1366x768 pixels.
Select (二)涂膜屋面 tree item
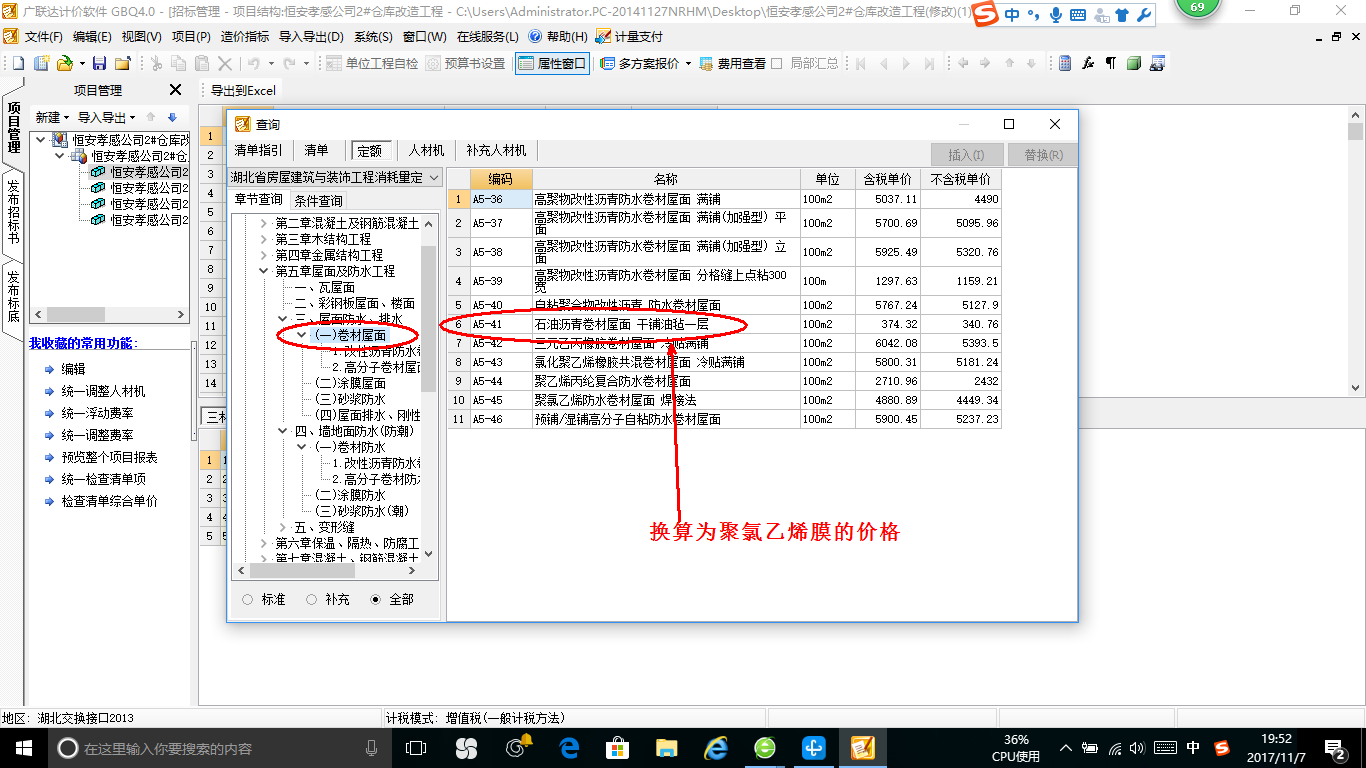(351, 384)
